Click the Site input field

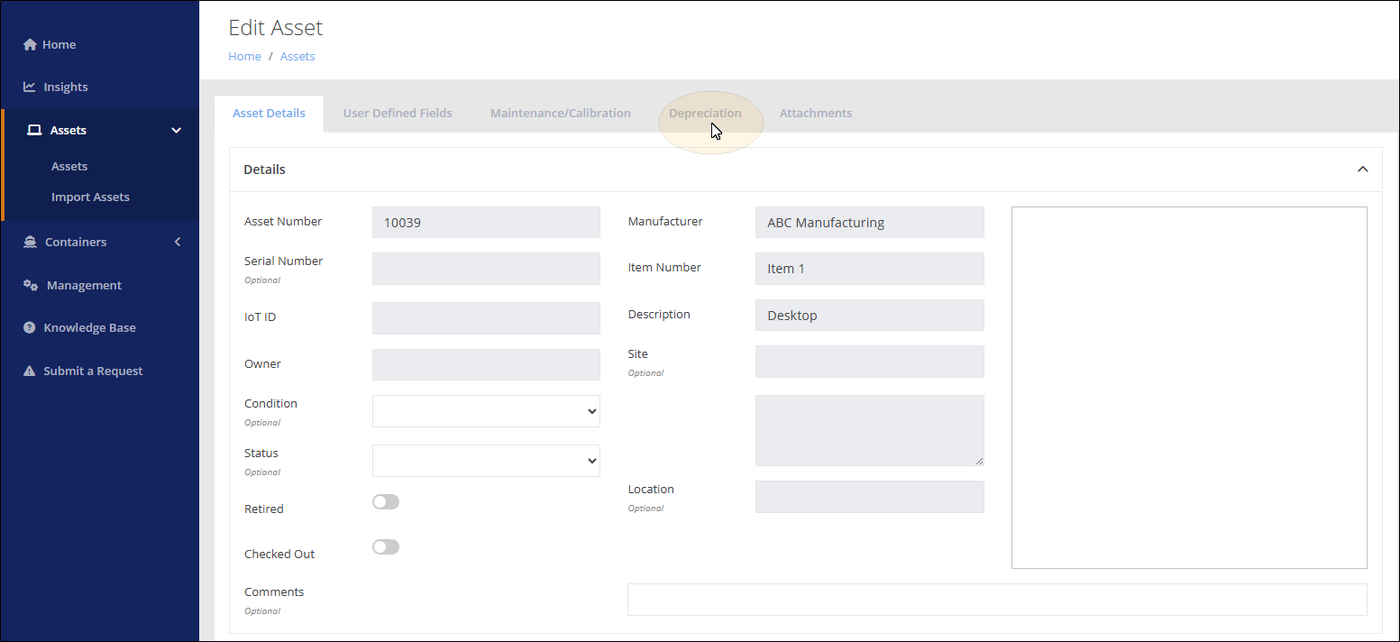(870, 361)
